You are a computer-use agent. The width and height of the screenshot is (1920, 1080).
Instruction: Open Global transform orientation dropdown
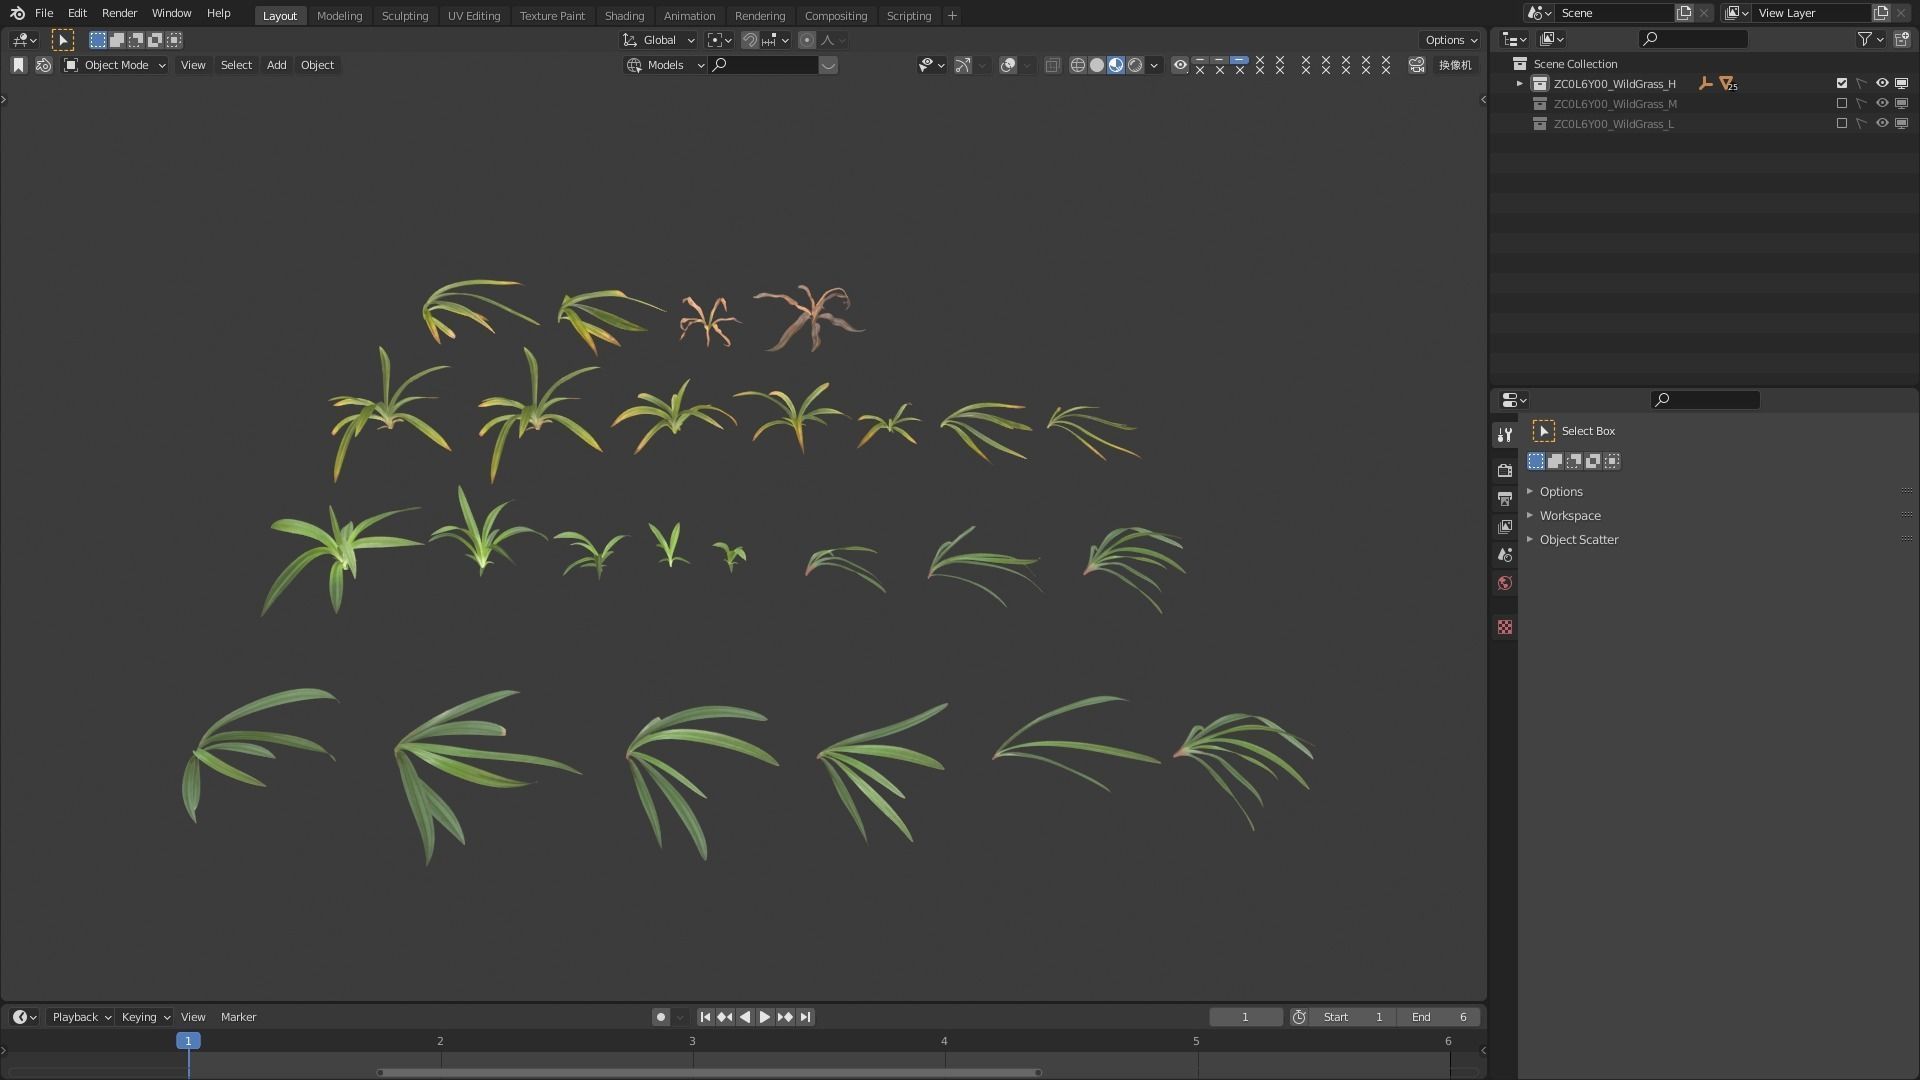click(659, 40)
